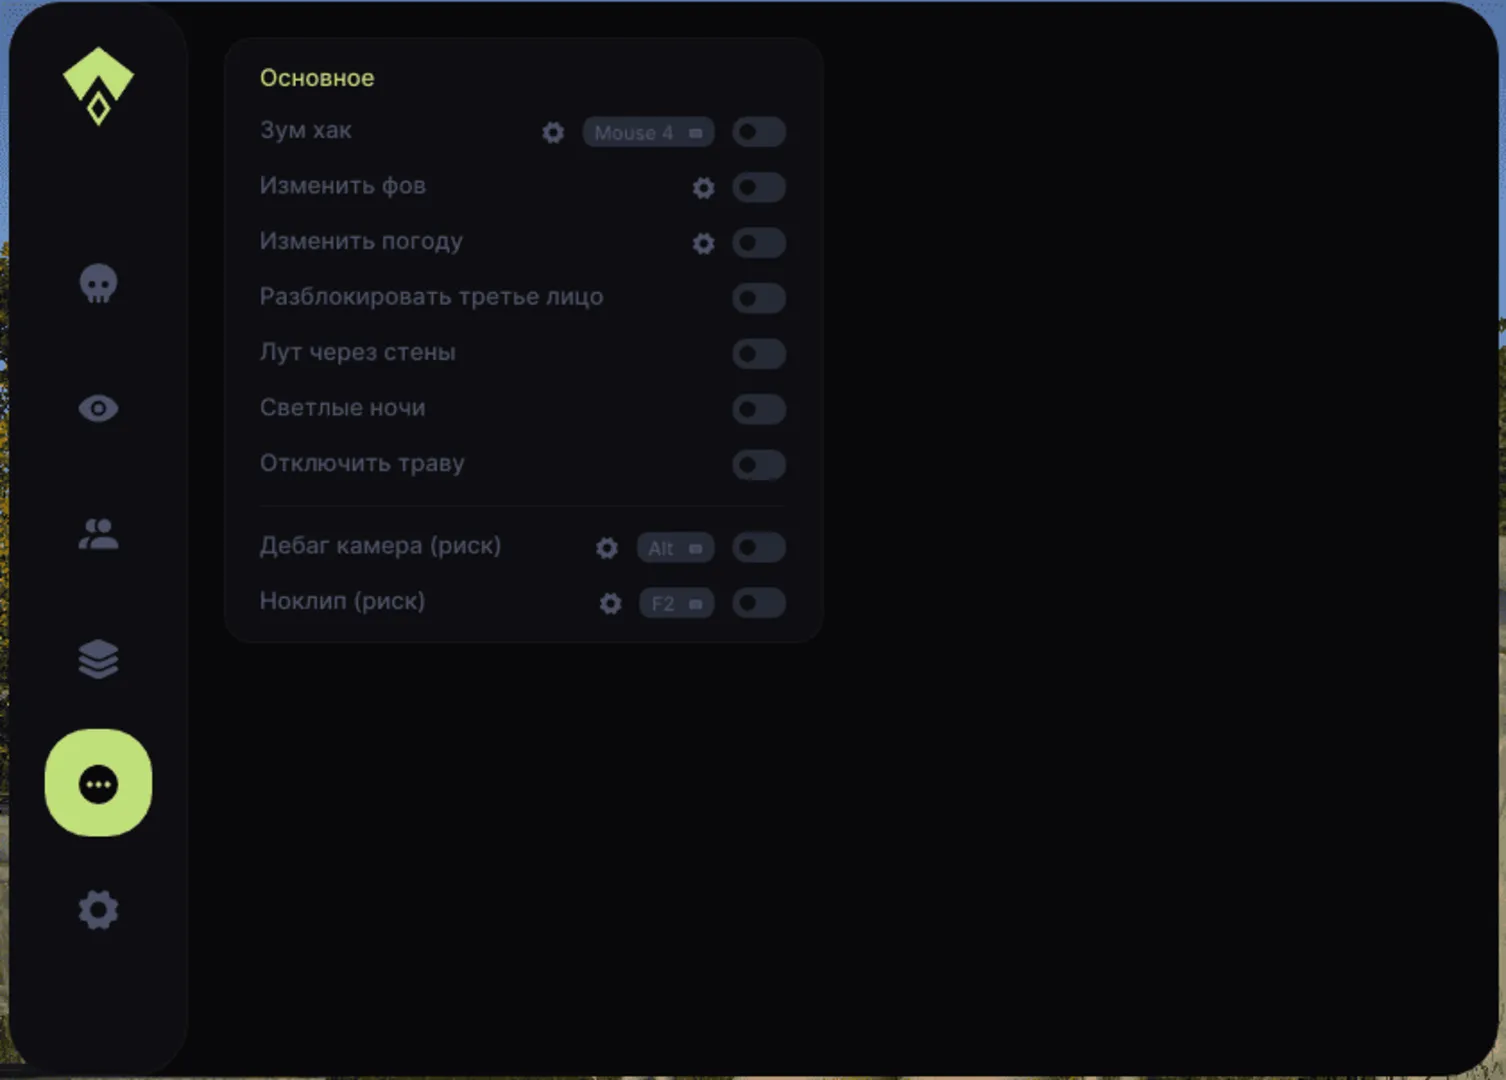The height and width of the screenshot is (1080, 1506).
Task: Open the players tab with people icon
Action: point(98,534)
